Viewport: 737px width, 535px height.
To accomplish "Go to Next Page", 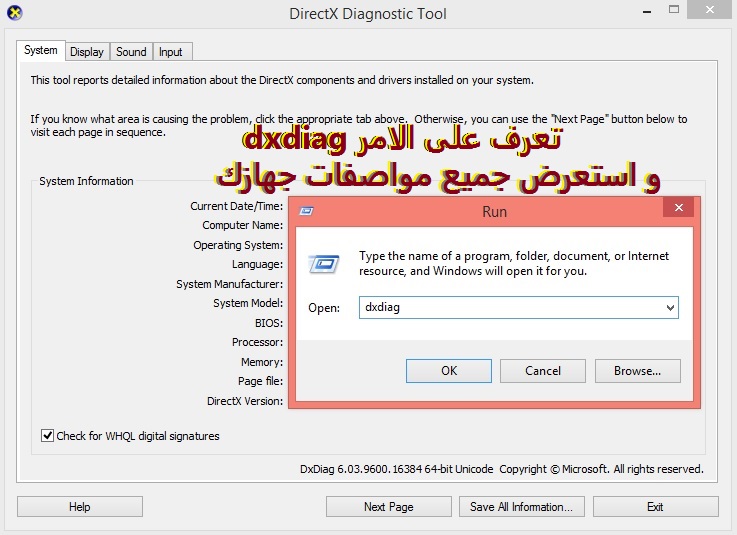I will (389, 507).
